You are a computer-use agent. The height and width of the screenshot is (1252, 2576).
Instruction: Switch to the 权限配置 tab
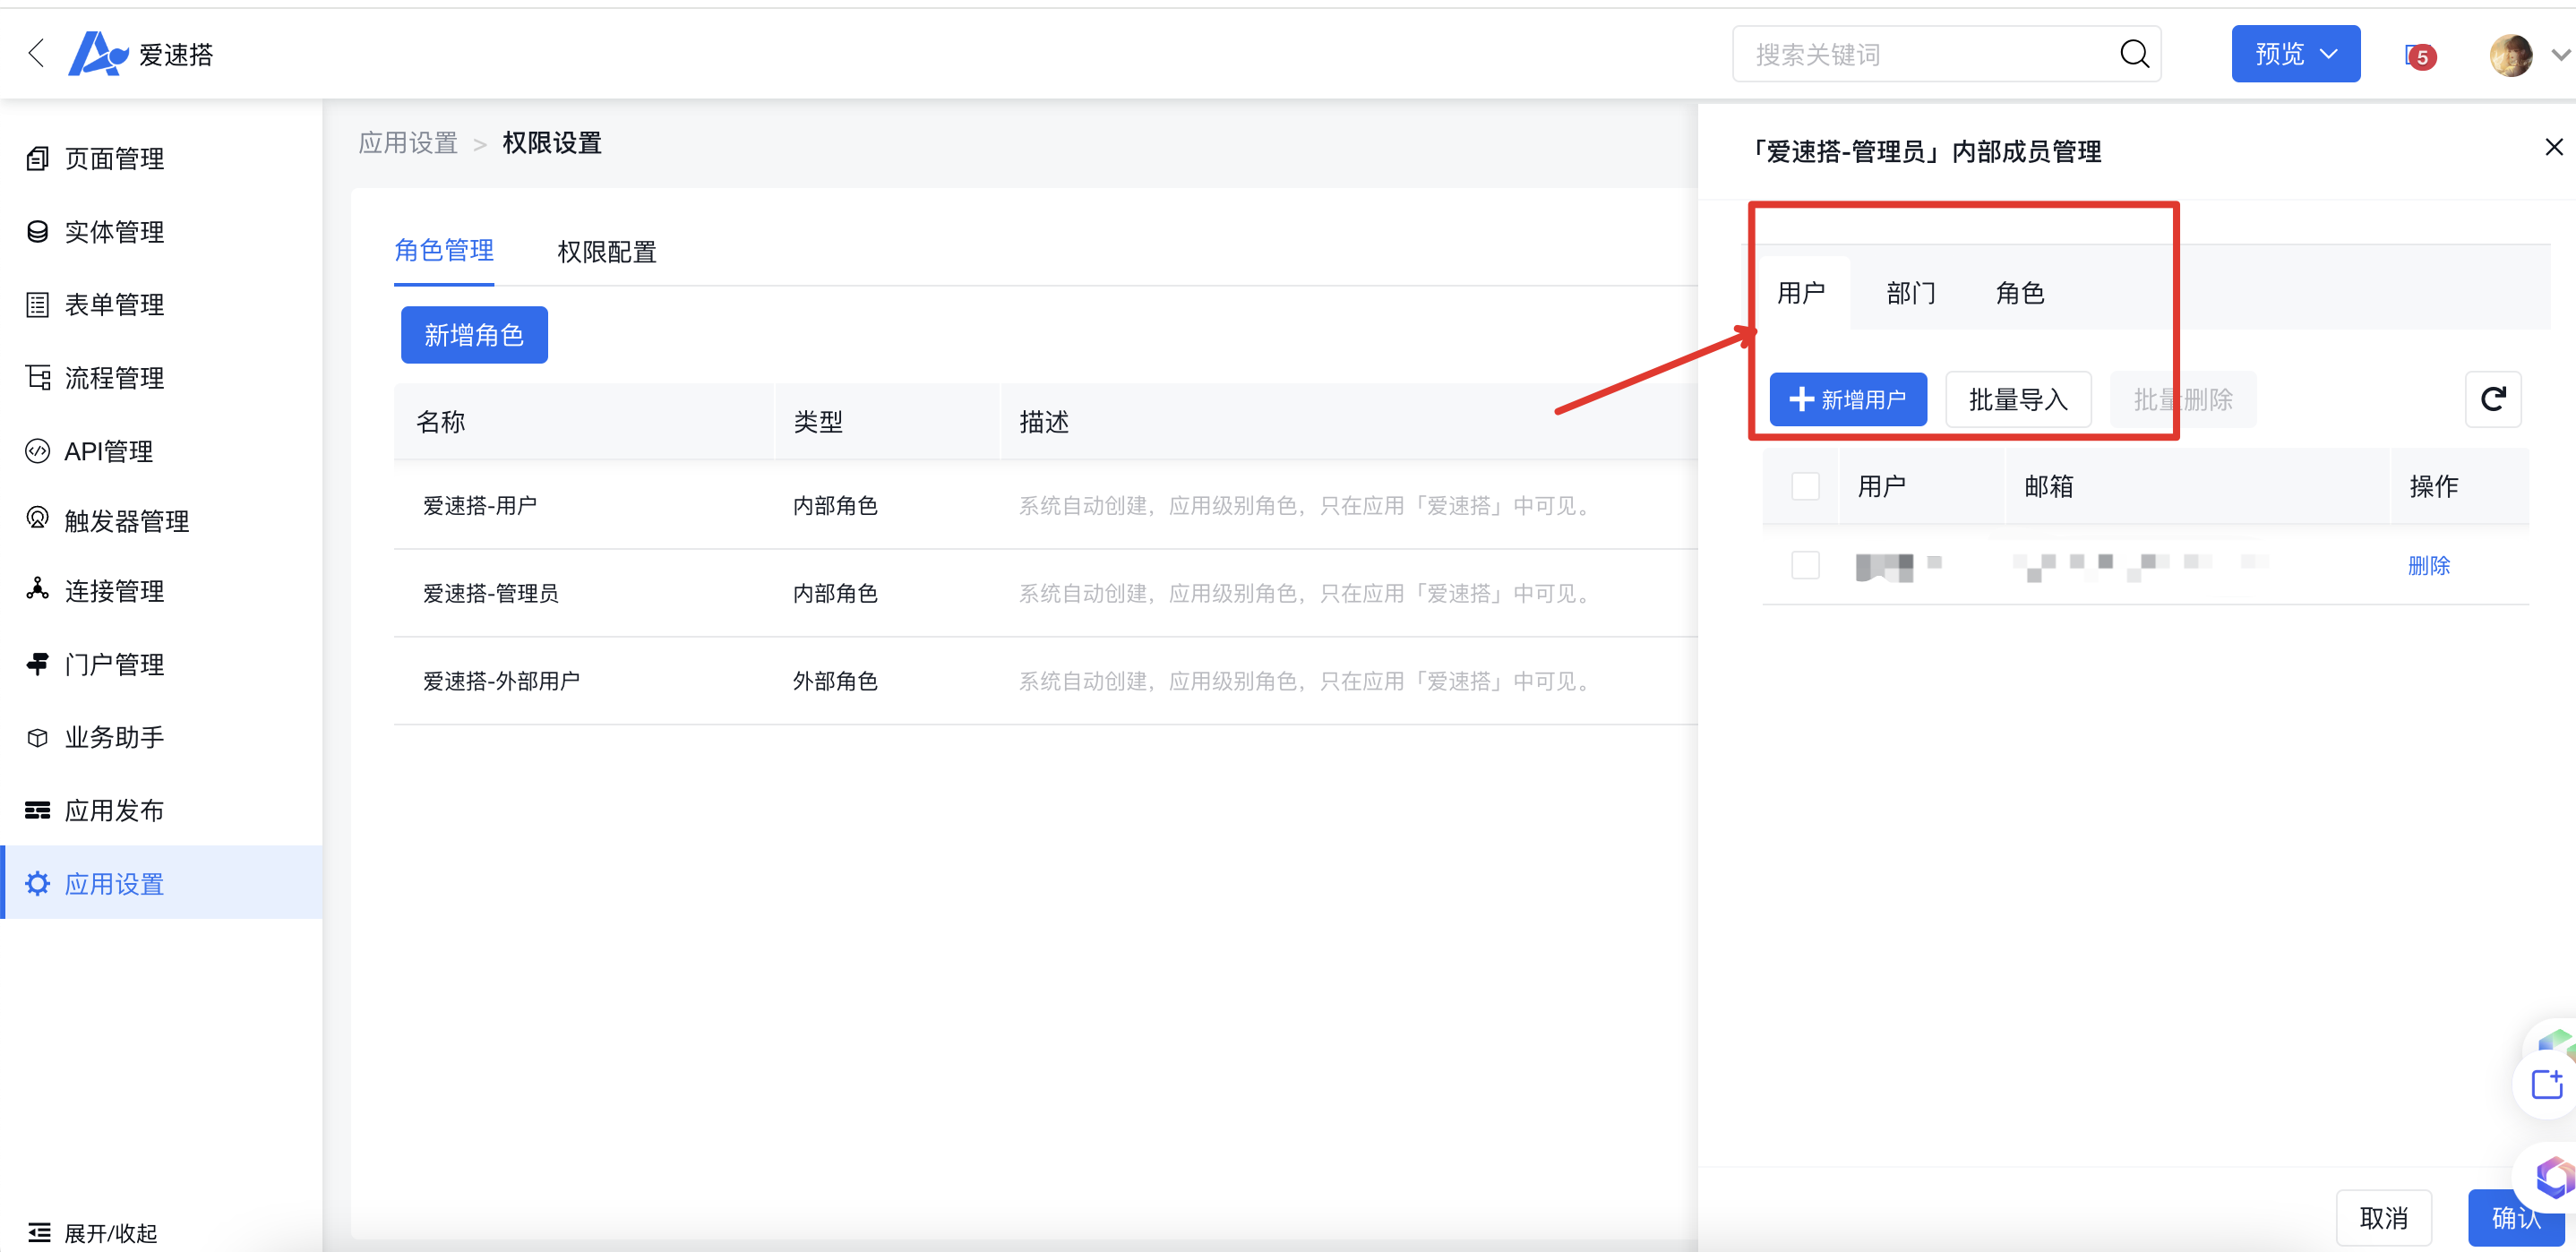pos(607,252)
